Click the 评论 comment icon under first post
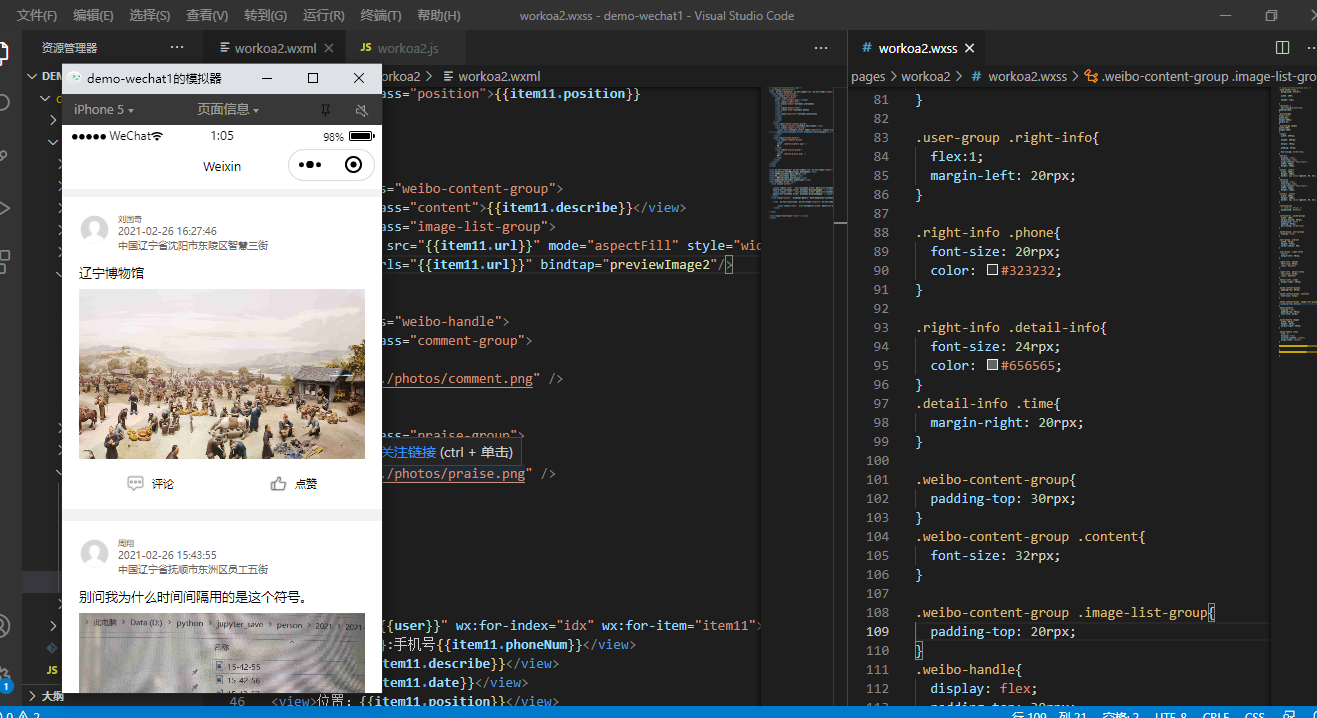1317x718 pixels. tap(136, 484)
